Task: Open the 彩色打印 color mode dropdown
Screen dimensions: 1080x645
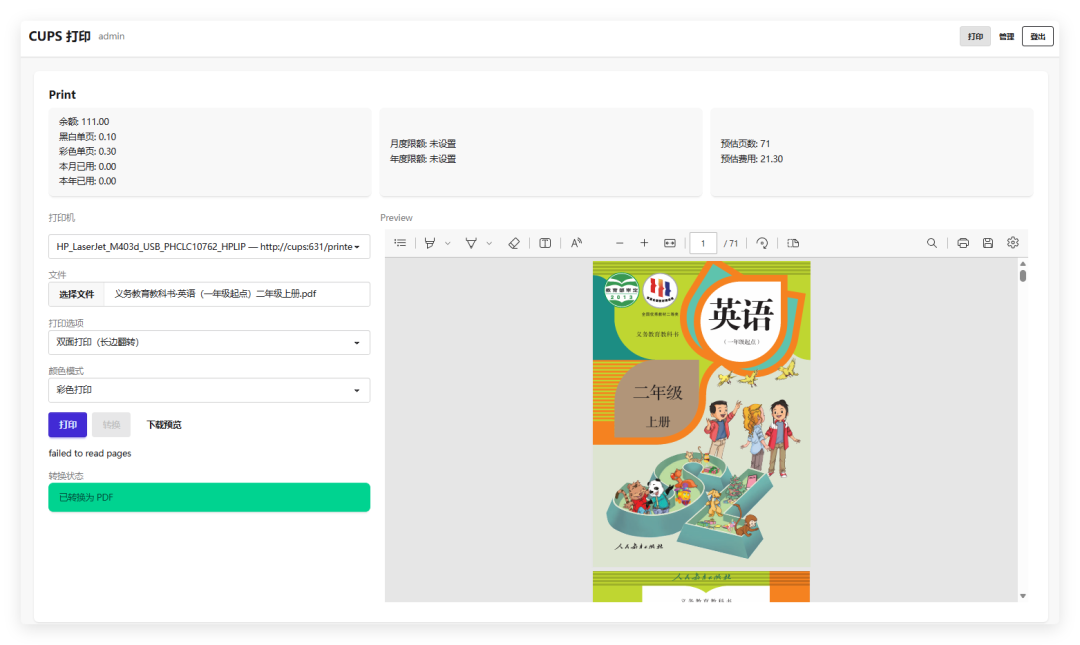Action: click(x=209, y=390)
